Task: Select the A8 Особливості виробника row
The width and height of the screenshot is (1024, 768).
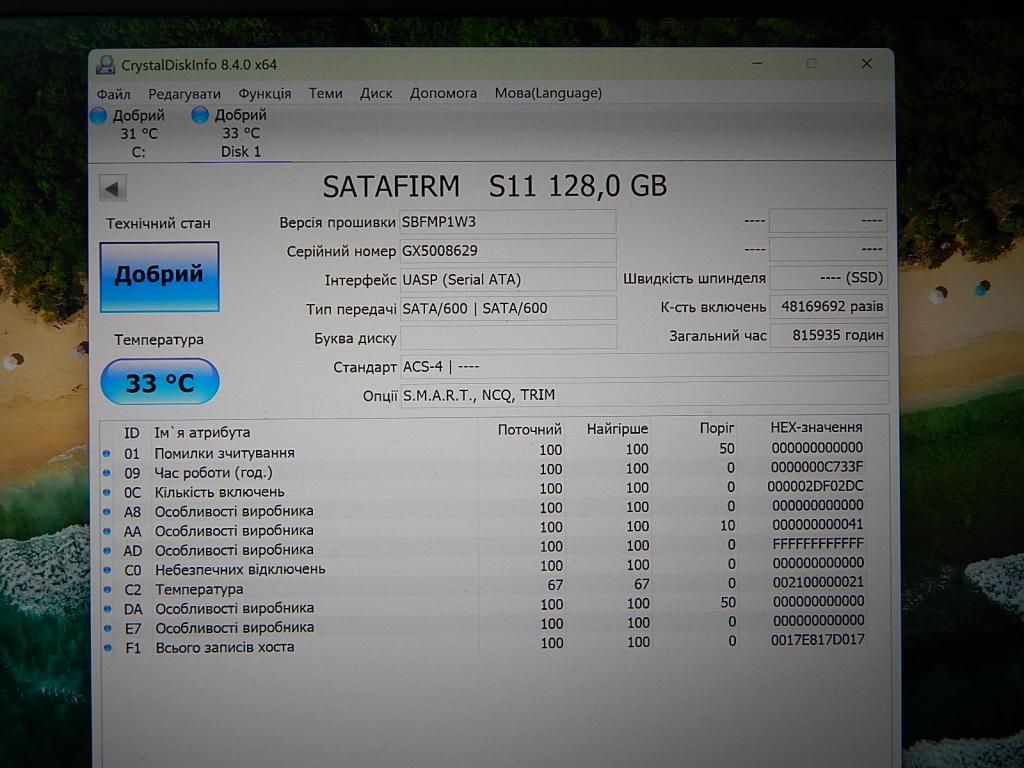Action: 484,509
